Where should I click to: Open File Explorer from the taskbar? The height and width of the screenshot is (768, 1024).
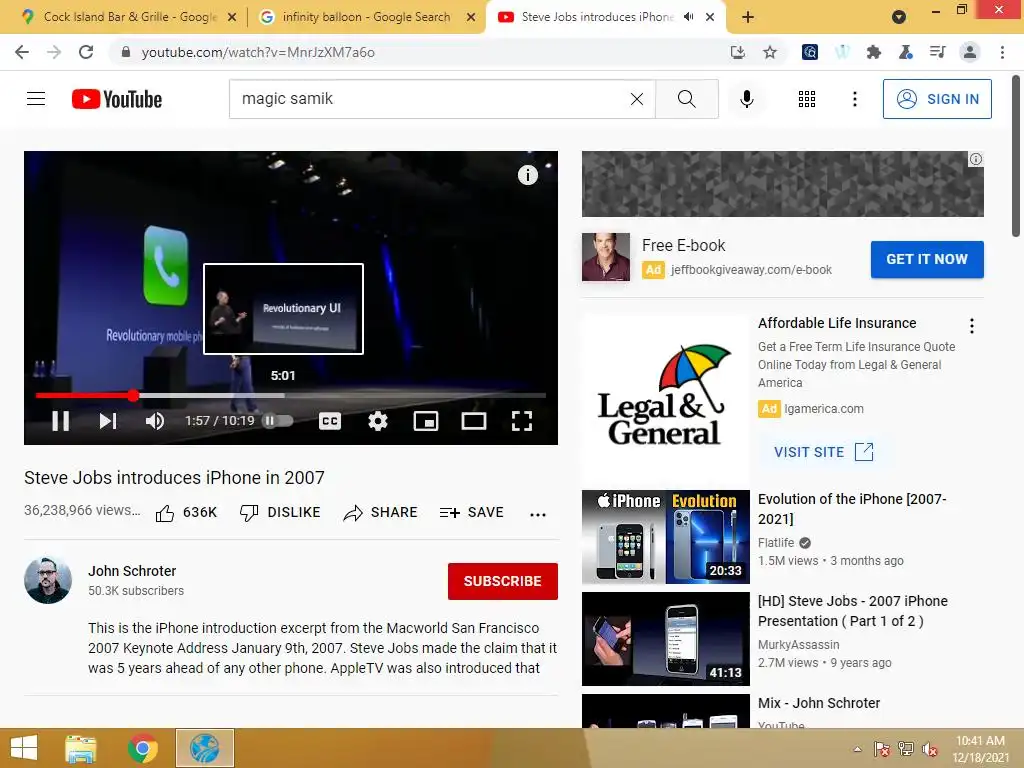(81, 748)
